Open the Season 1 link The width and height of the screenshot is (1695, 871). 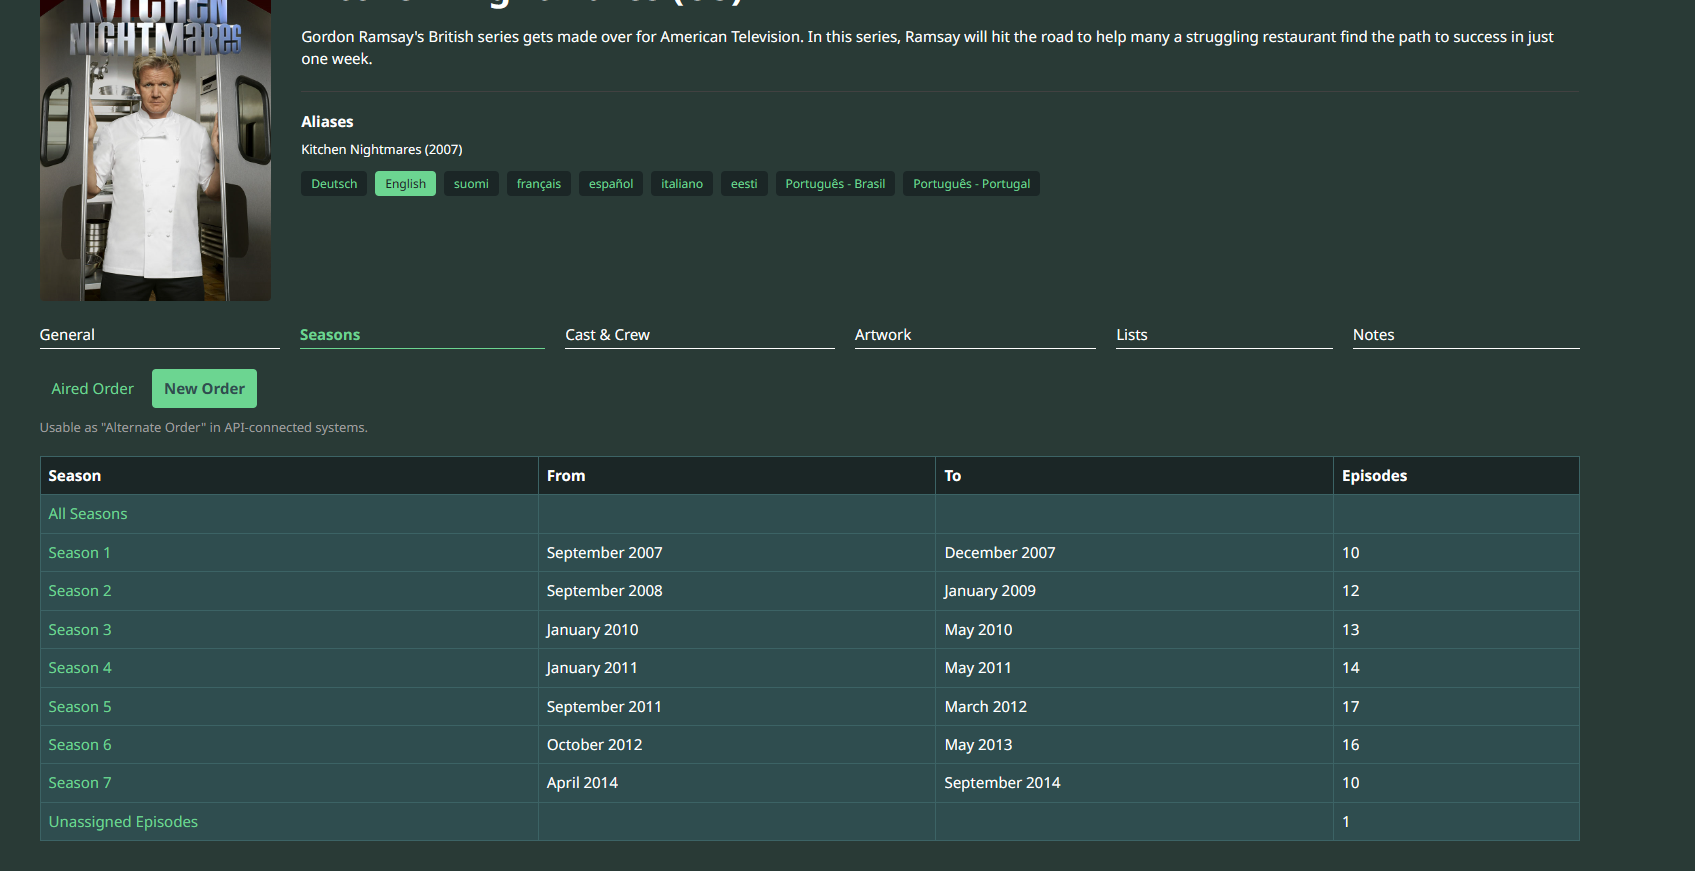[80, 553]
